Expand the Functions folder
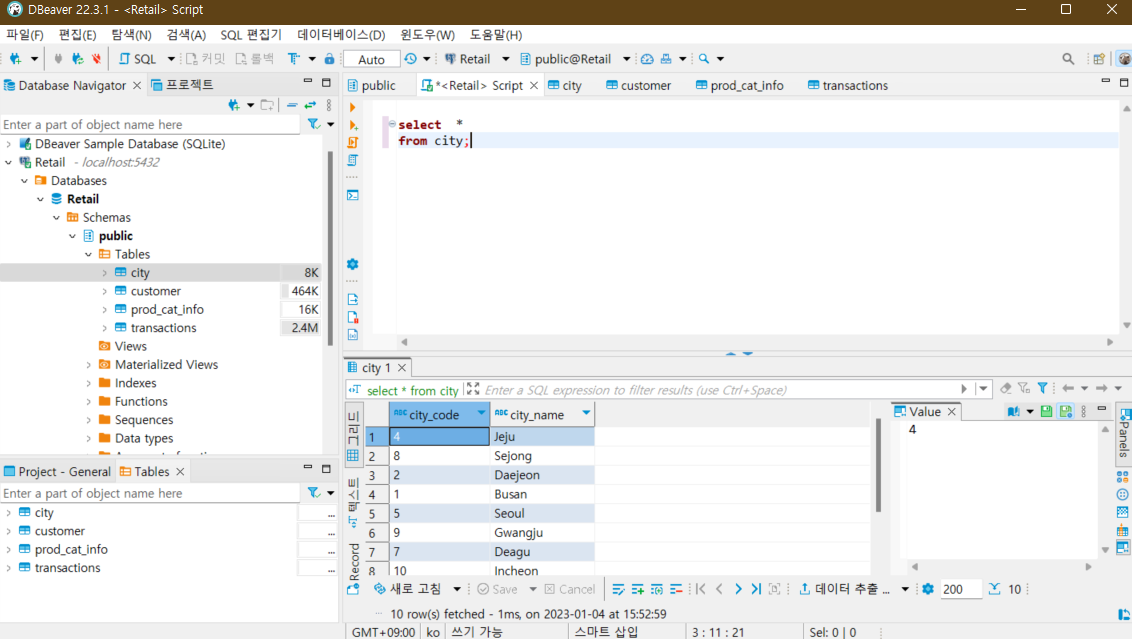Viewport: 1132px width, 639px height. (89, 401)
